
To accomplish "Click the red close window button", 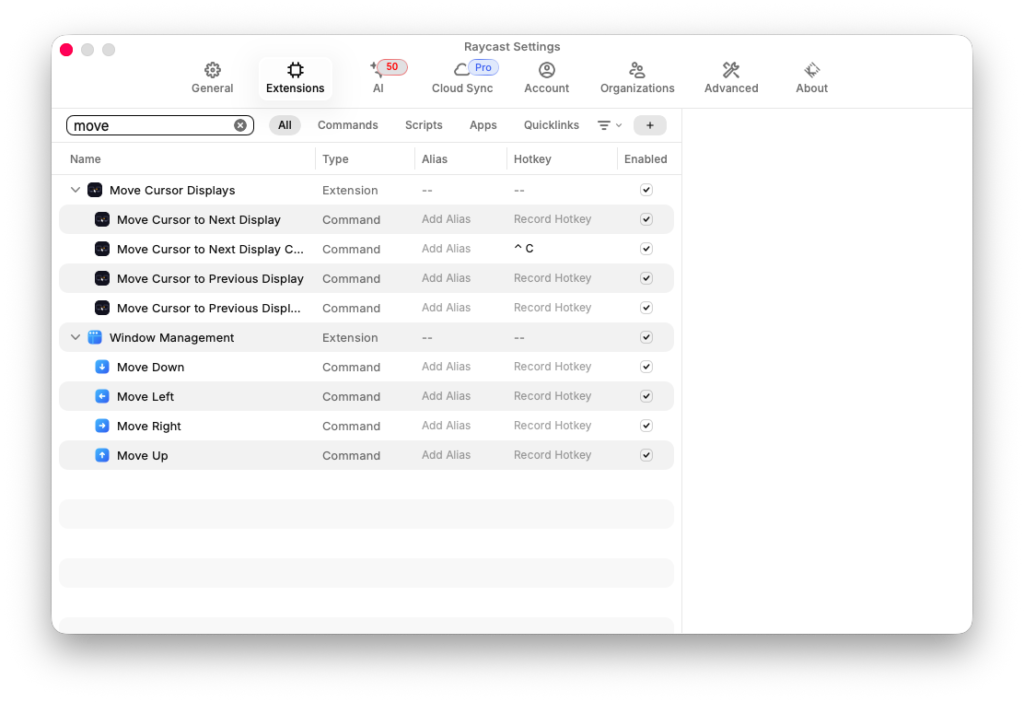I will 67,50.
